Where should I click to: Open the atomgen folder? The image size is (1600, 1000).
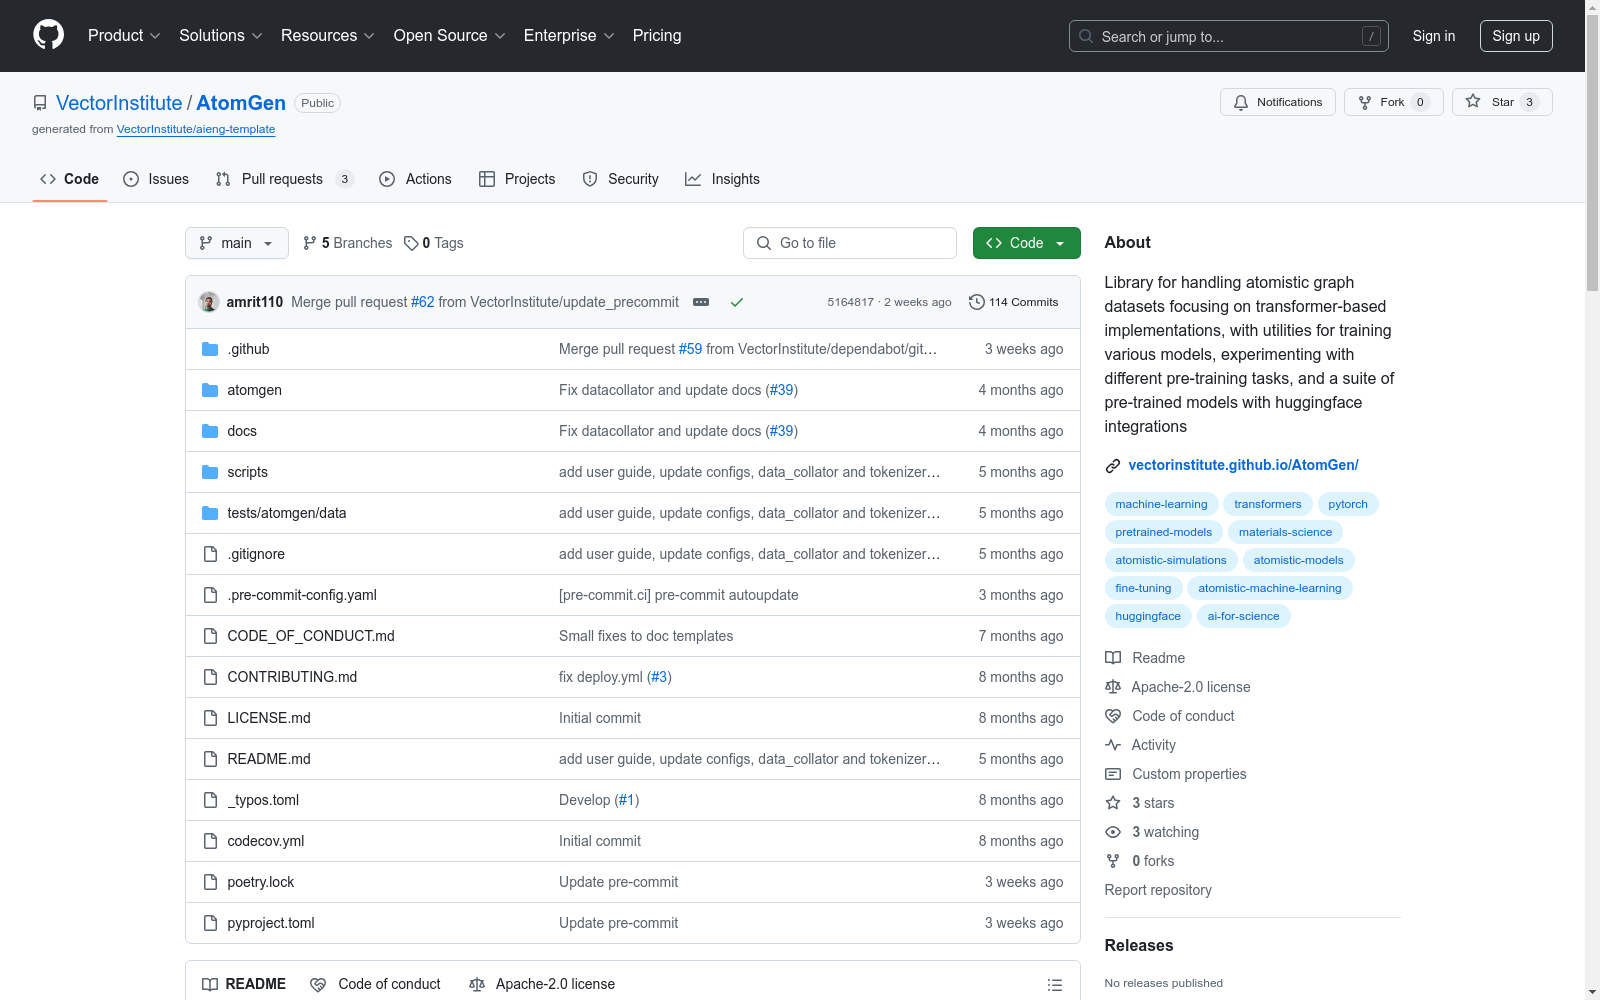(x=254, y=390)
